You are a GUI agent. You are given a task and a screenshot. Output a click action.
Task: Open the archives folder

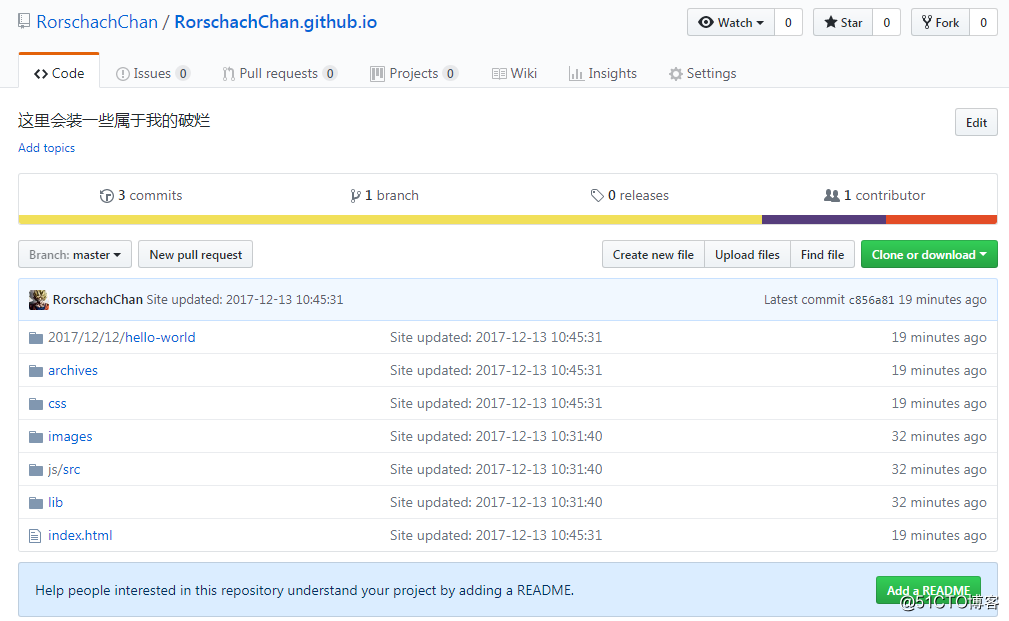point(73,371)
